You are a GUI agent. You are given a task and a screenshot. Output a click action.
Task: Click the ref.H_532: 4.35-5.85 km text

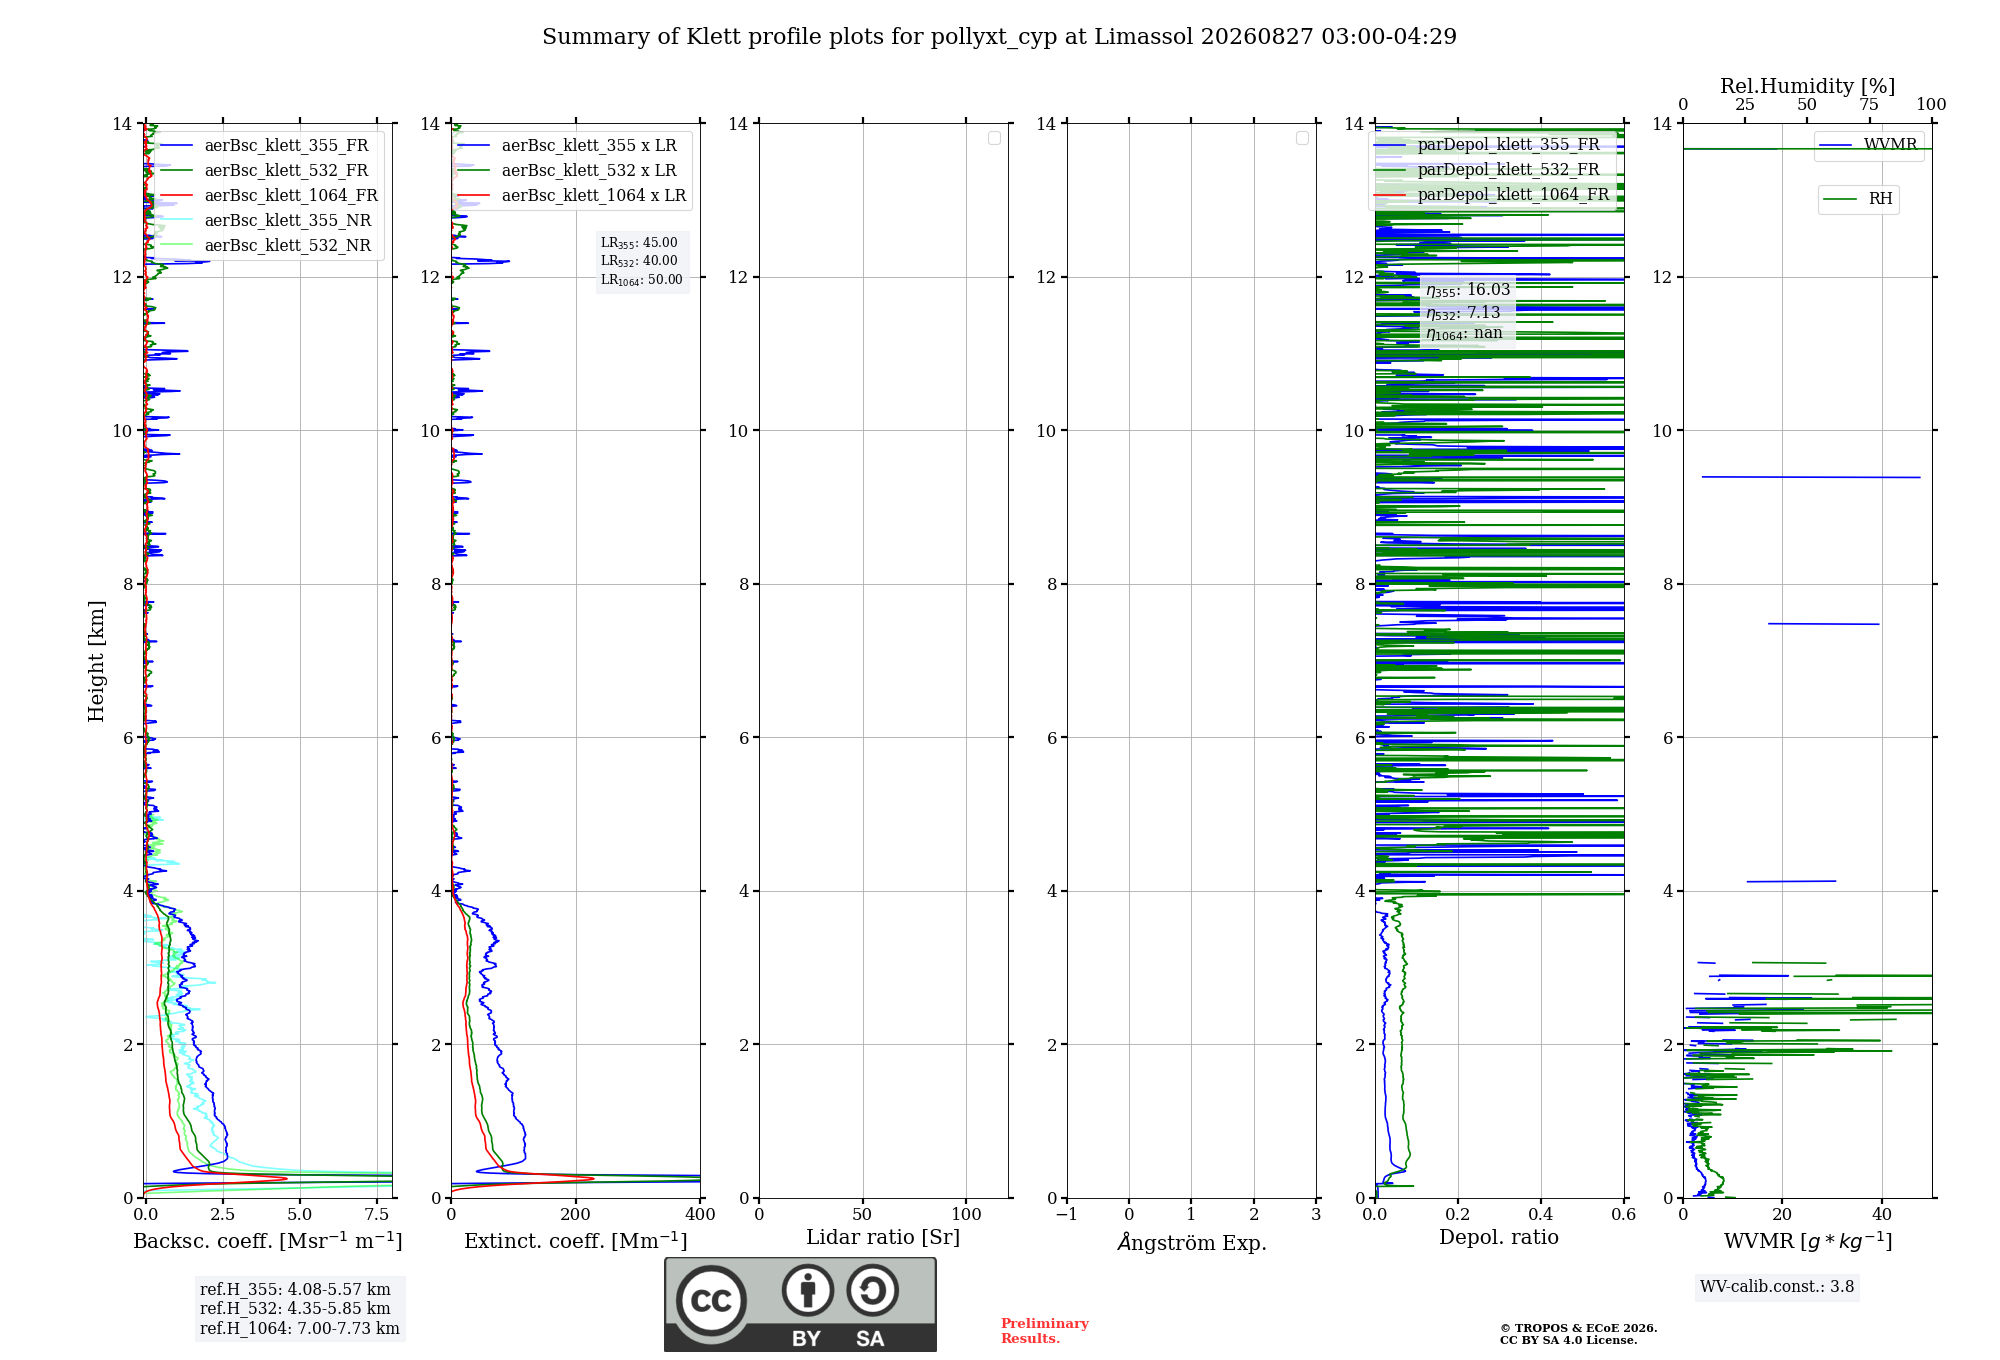[295, 1309]
